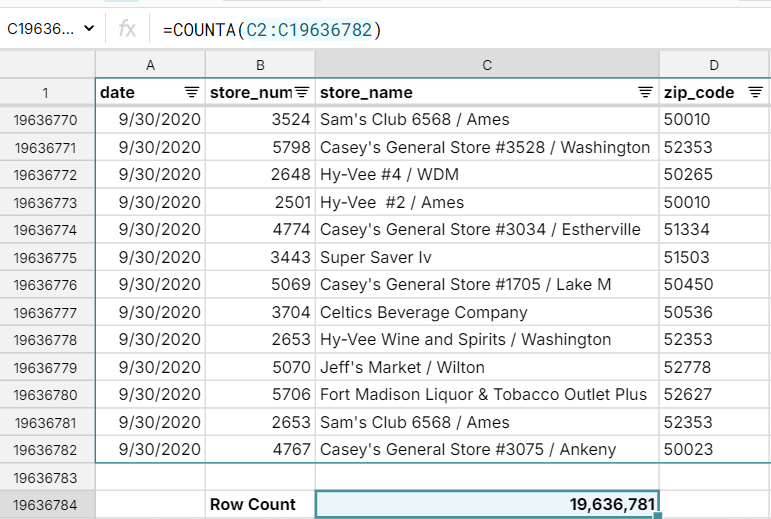Open filter icon in date header
This screenshot has width=771, height=519.
tap(191, 92)
